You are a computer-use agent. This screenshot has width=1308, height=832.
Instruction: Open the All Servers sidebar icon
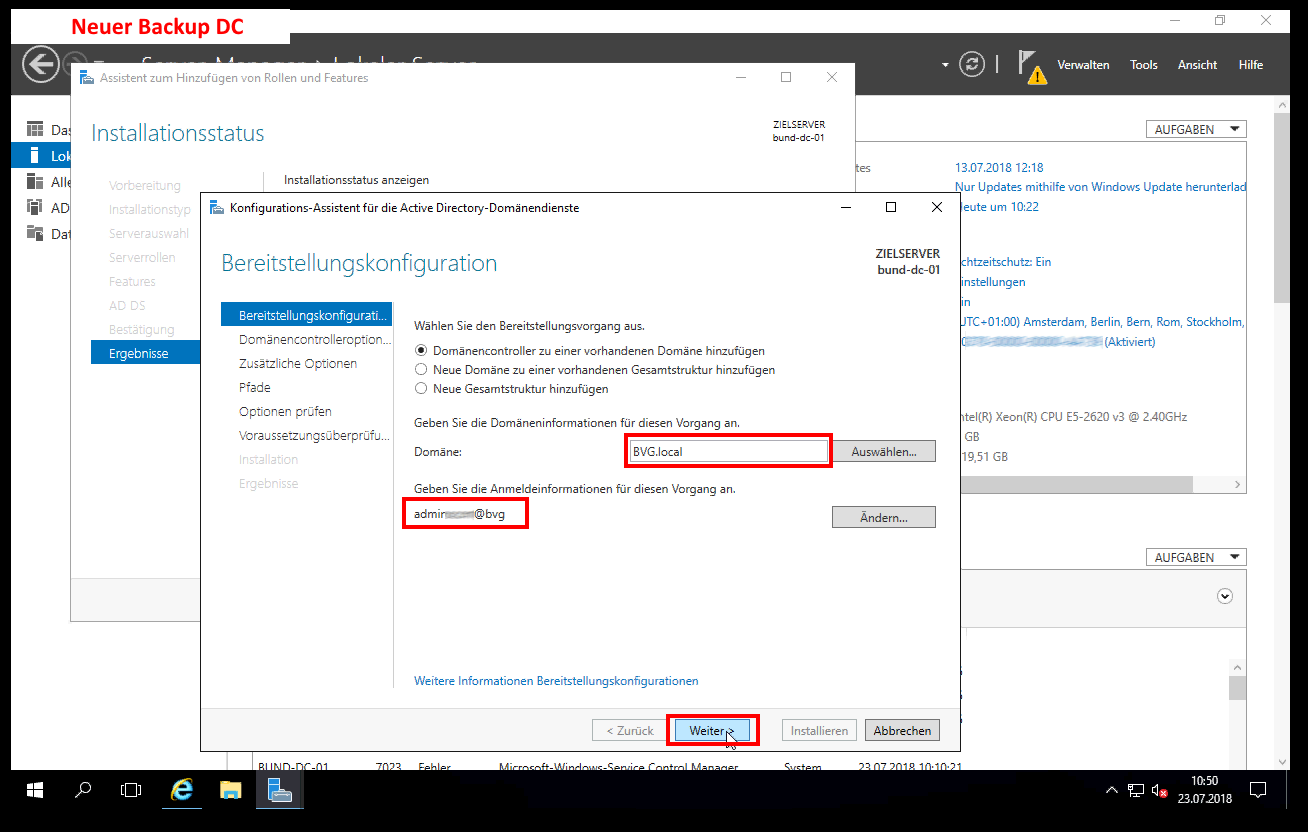35,182
